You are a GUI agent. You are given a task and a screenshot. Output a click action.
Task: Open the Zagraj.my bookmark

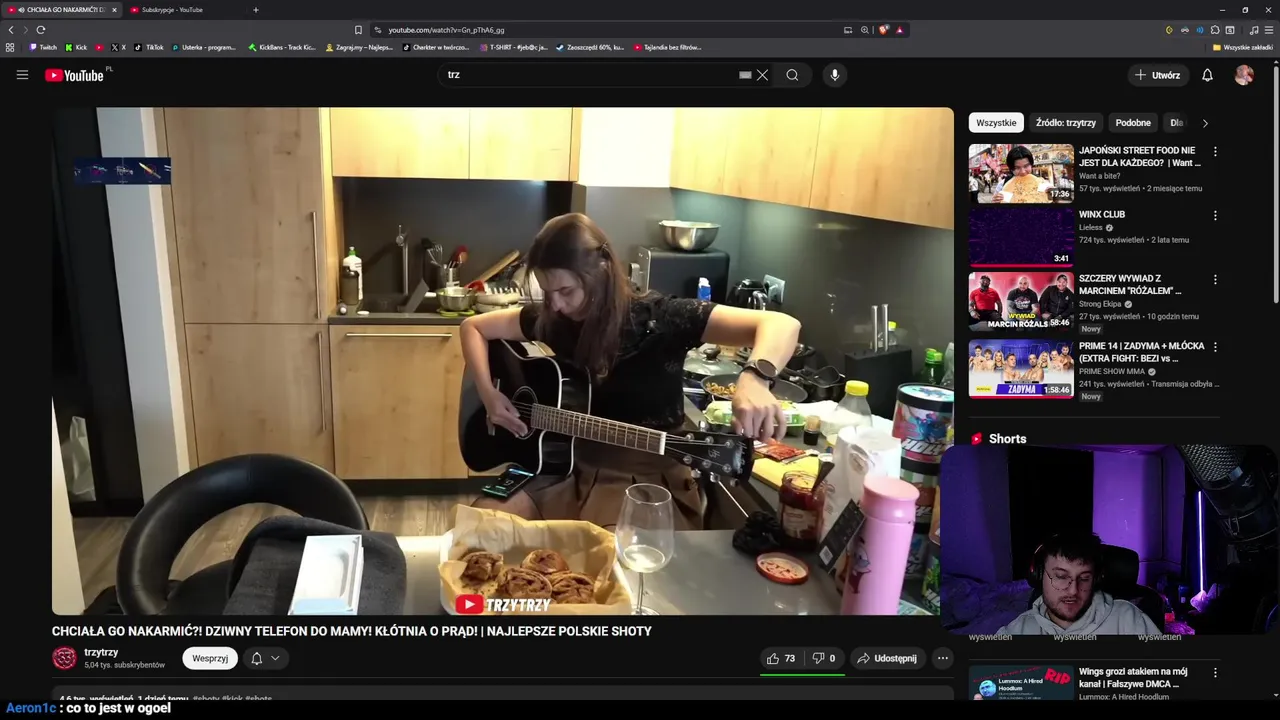tap(361, 47)
